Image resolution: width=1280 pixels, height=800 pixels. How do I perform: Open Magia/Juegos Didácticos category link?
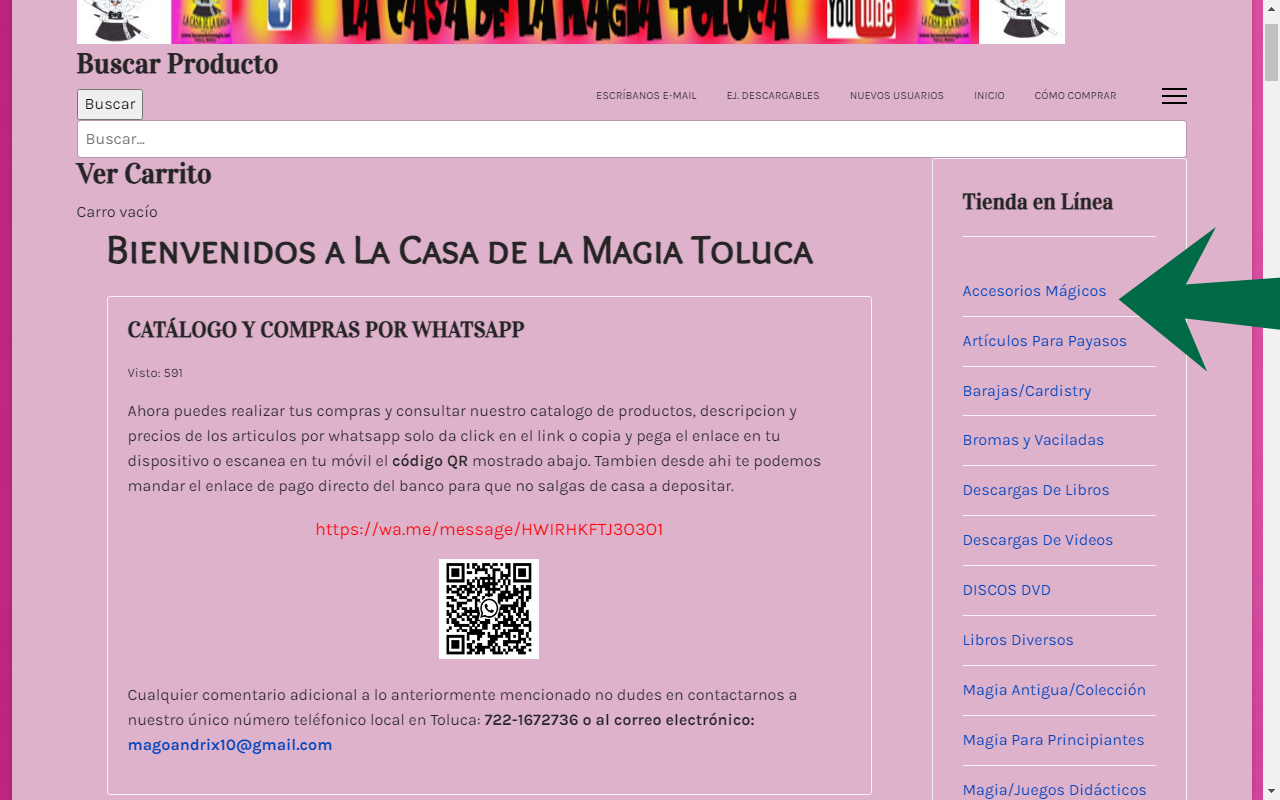[x=1054, y=790]
